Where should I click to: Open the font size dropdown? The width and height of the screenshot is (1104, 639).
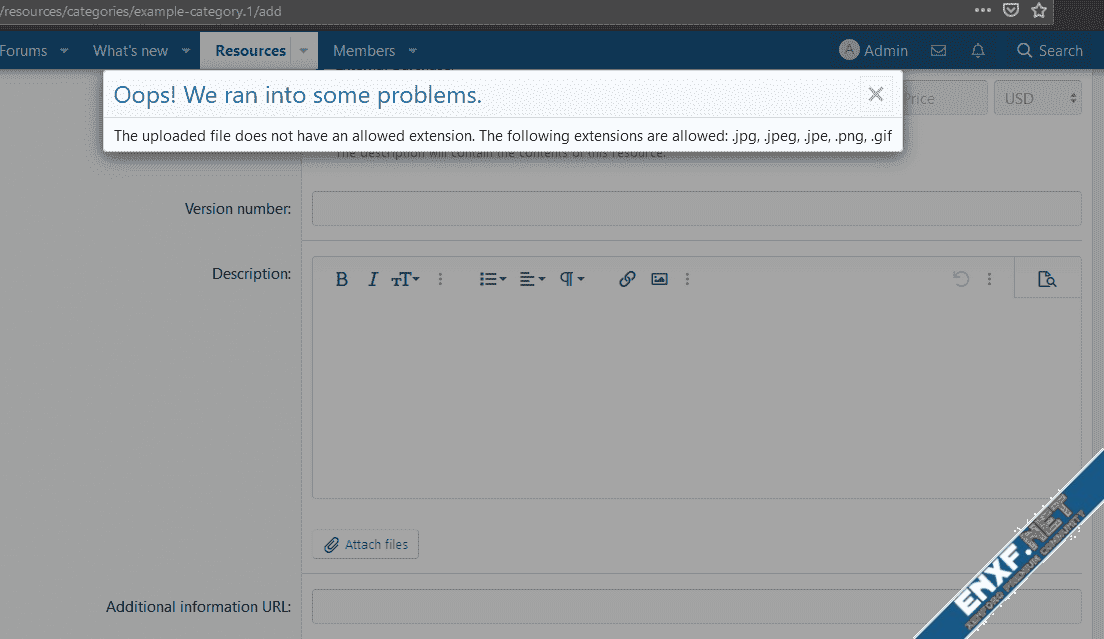click(405, 280)
